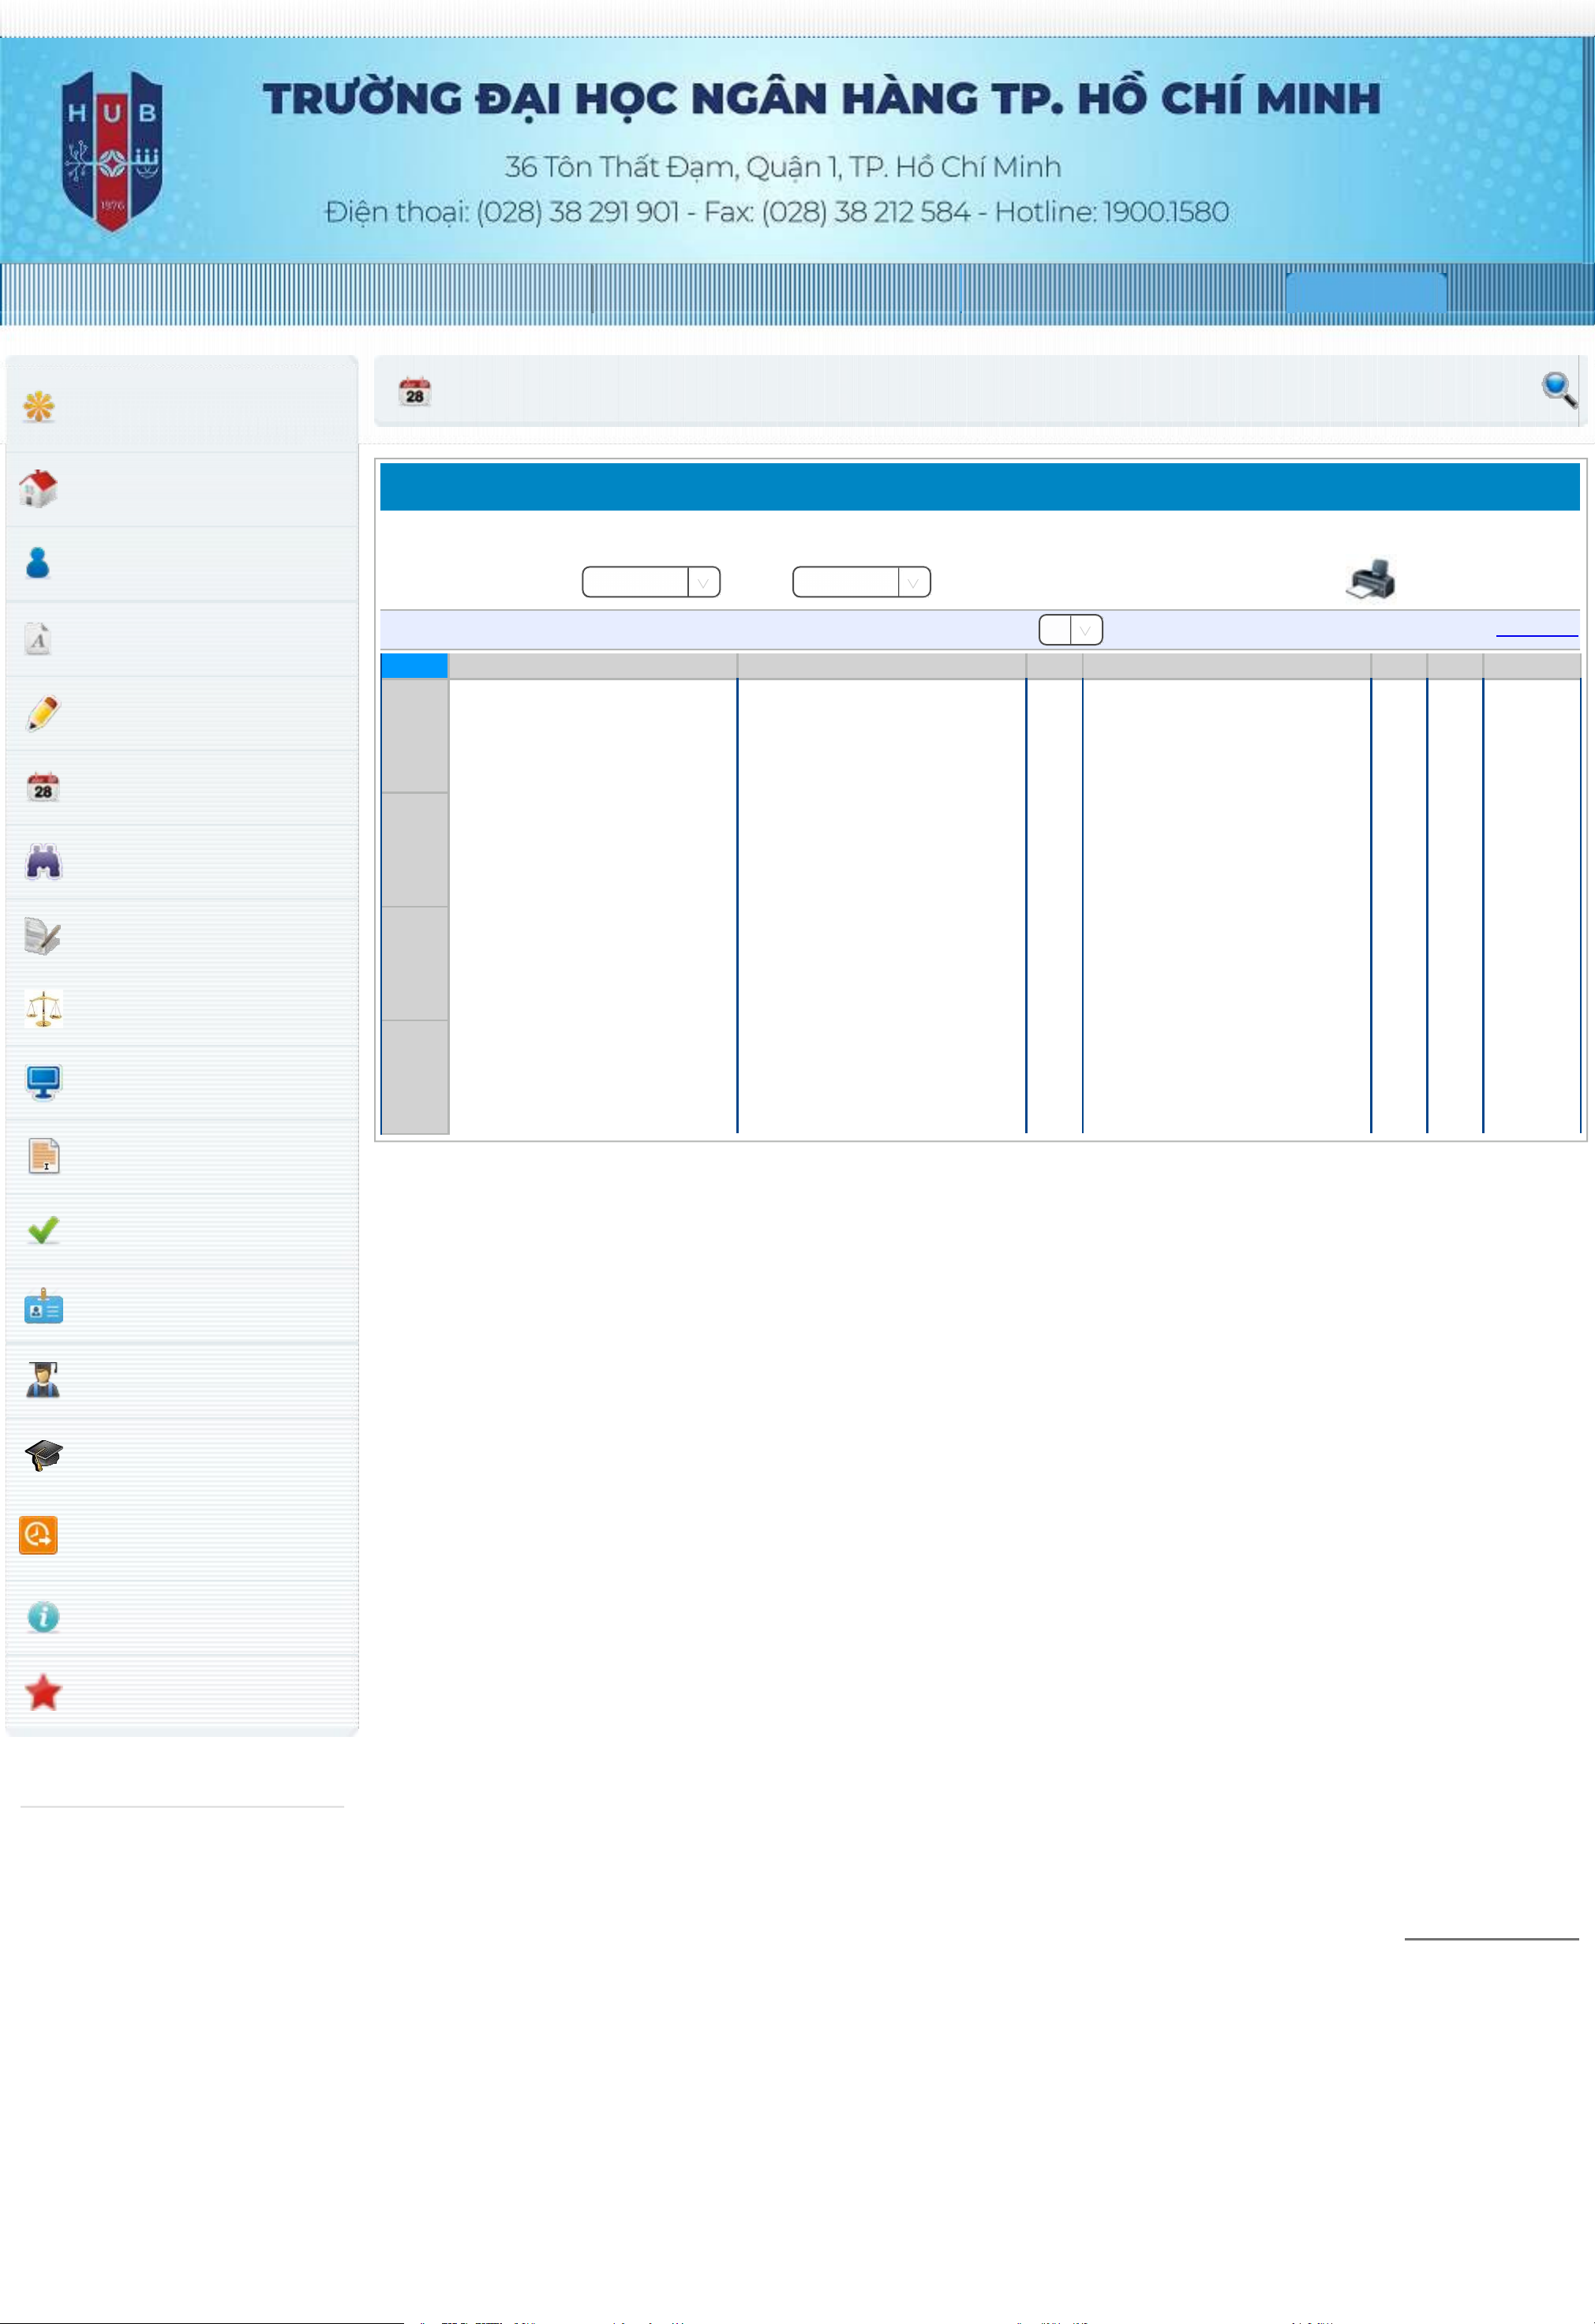1595x2324 pixels.
Task: Click the HUB shield logo in header
Action: coord(112,150)
